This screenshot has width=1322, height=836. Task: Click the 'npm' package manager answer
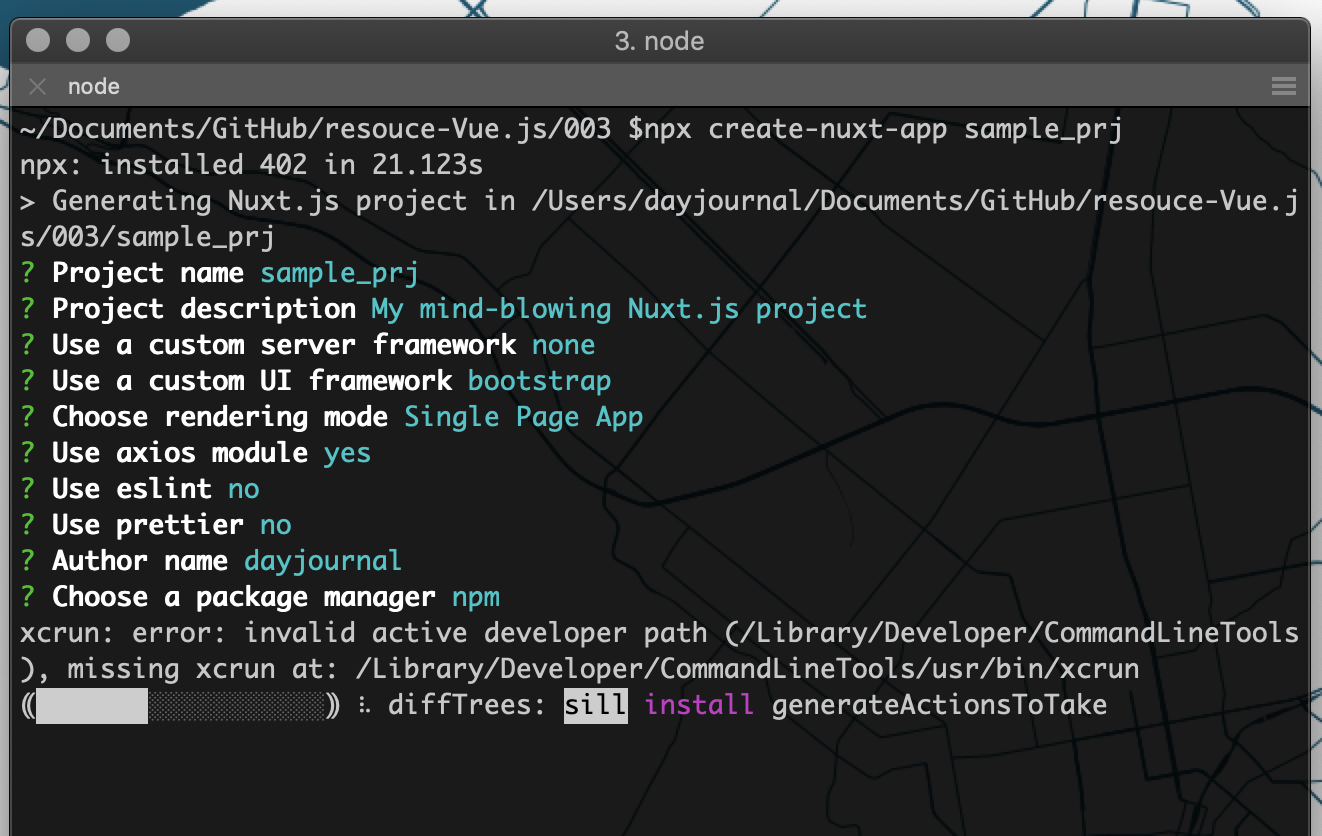476,598
